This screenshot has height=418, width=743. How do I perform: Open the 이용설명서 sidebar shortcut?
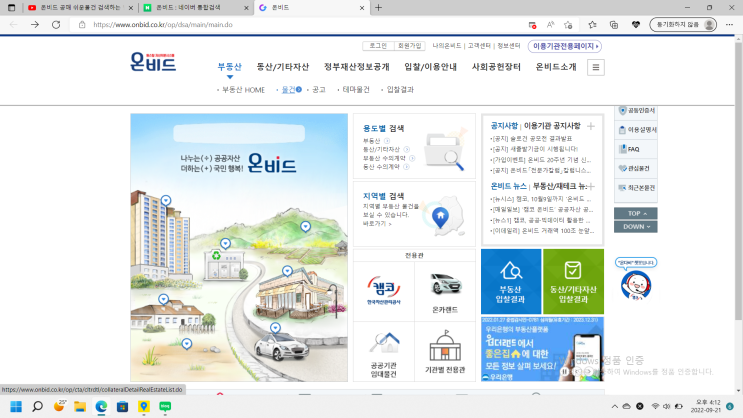point(636,130)
